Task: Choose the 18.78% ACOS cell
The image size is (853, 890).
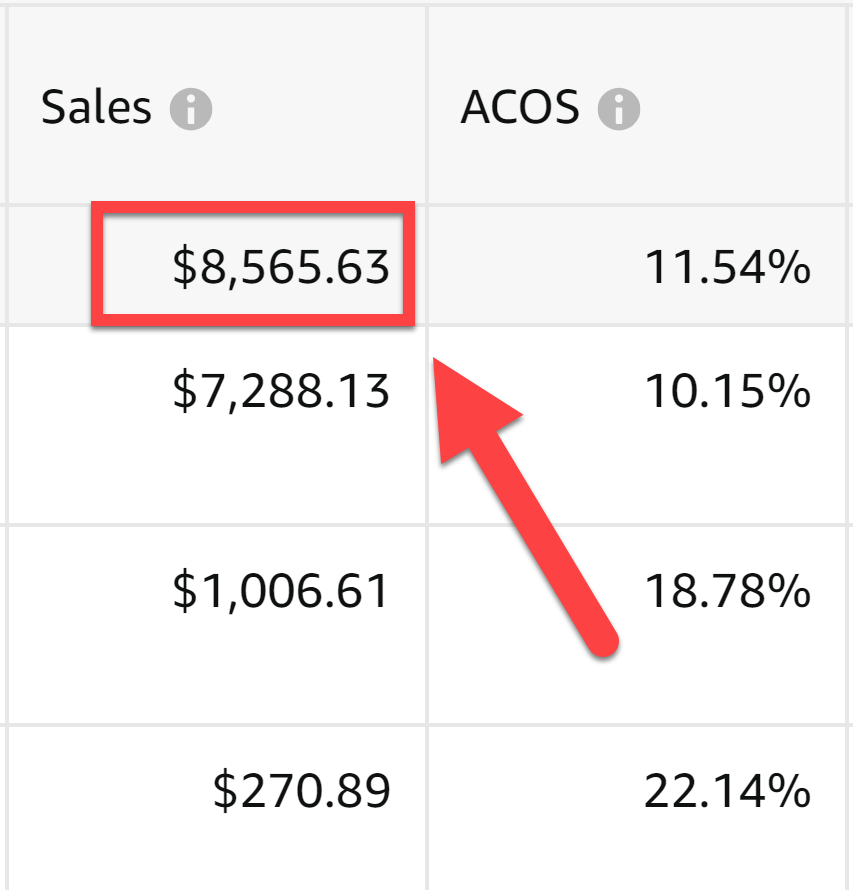Action: (726, 592)
